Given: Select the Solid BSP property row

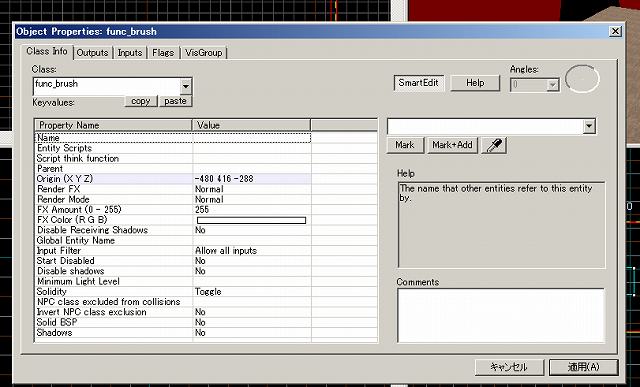Looking at the screenshot, I should coord(173,322).
